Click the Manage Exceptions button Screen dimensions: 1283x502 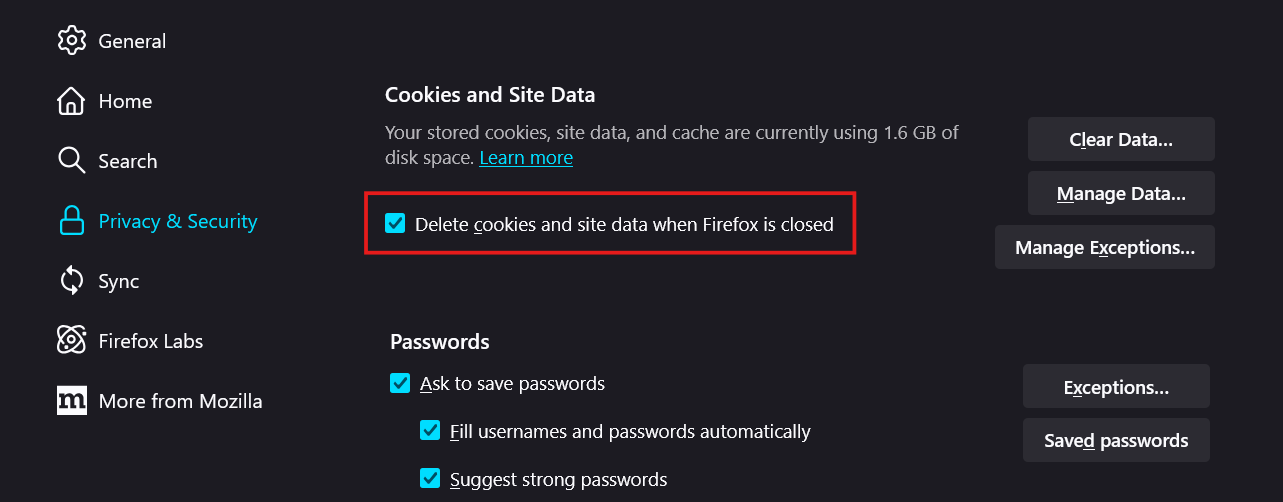click(1105, 247)
